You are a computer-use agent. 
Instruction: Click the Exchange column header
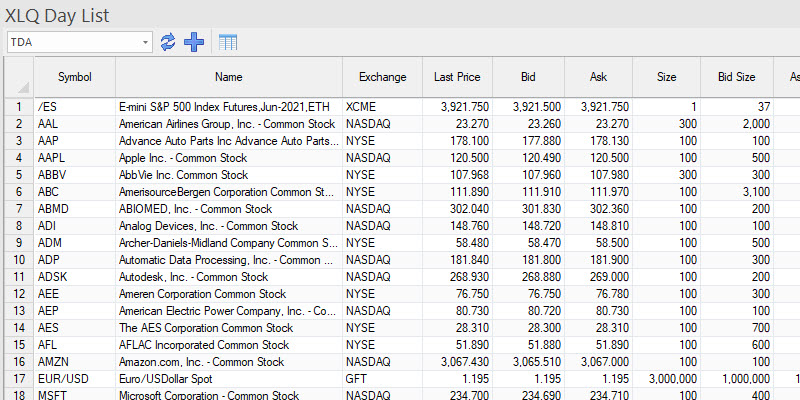(383, 77)
